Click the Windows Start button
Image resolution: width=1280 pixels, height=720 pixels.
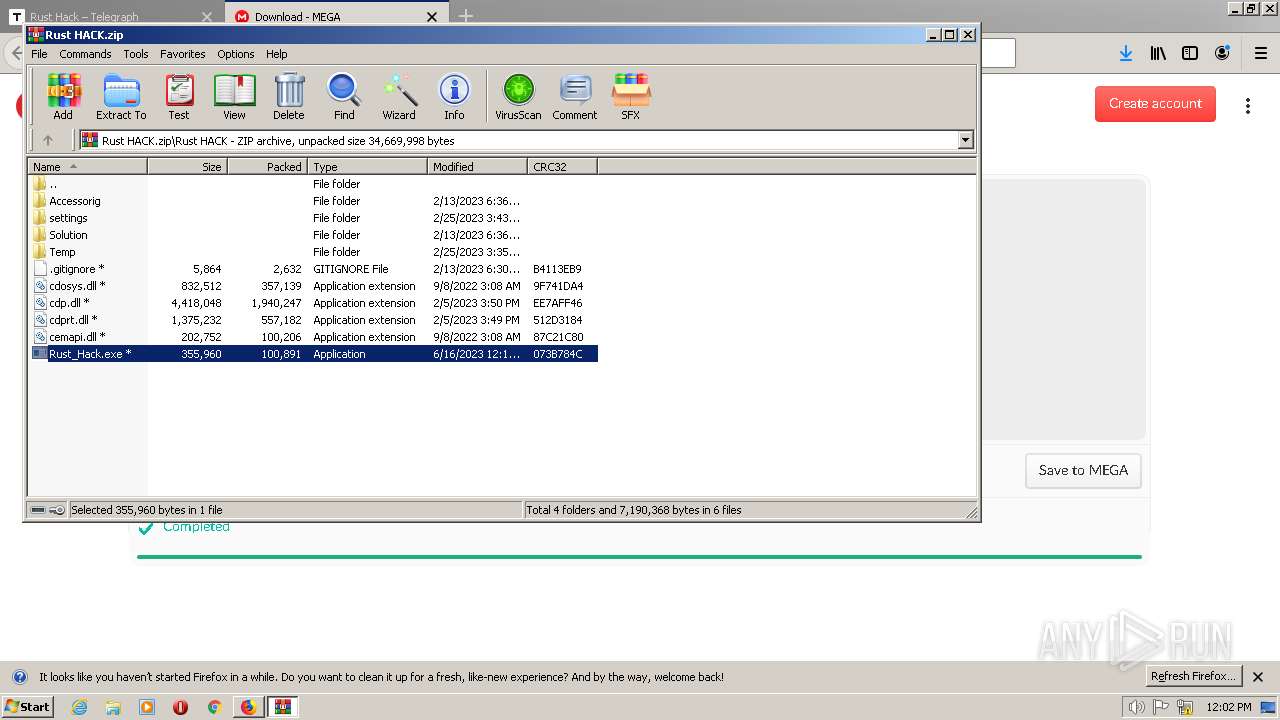pos(27,707)
